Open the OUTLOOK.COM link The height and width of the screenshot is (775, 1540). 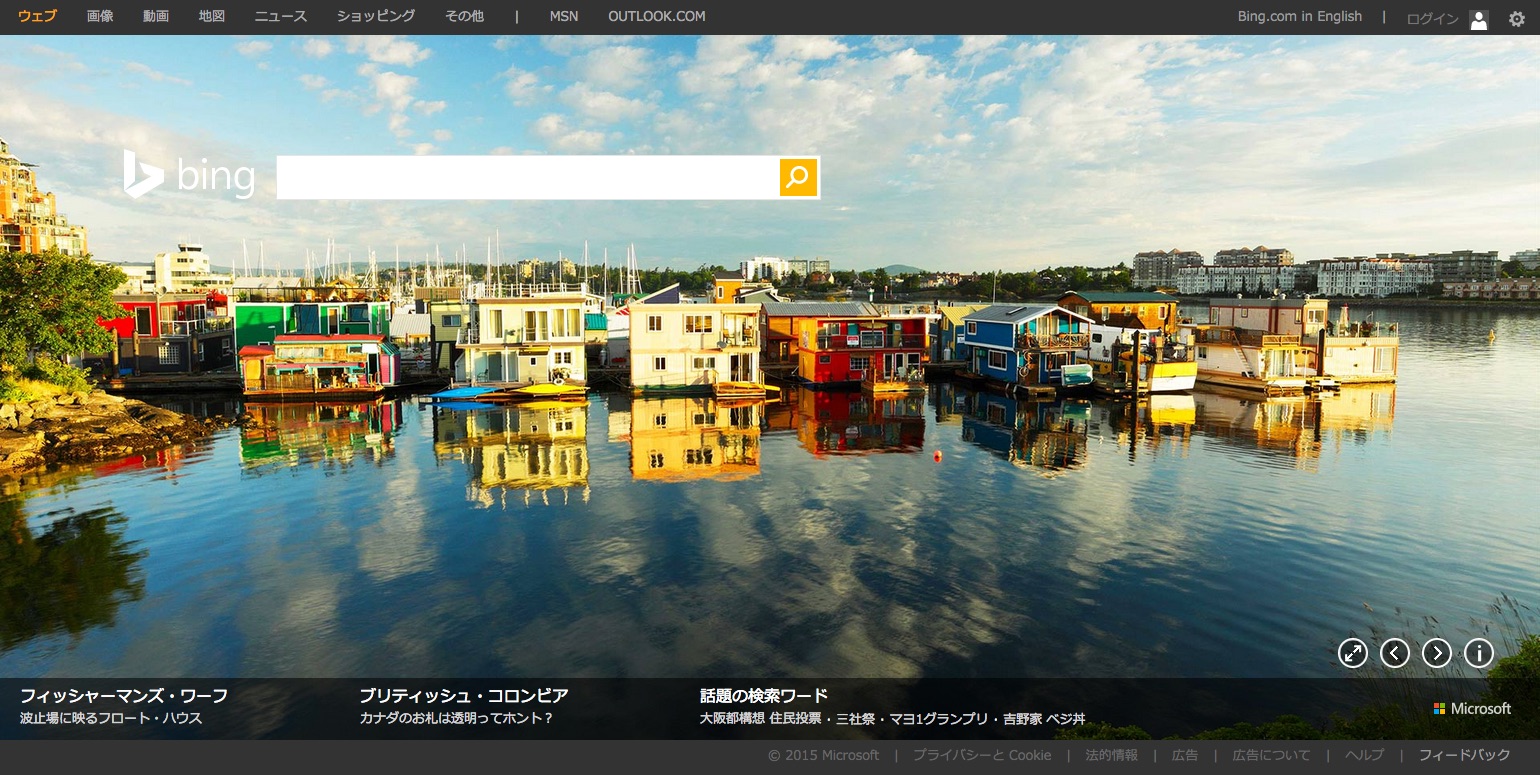pos(656,16)
